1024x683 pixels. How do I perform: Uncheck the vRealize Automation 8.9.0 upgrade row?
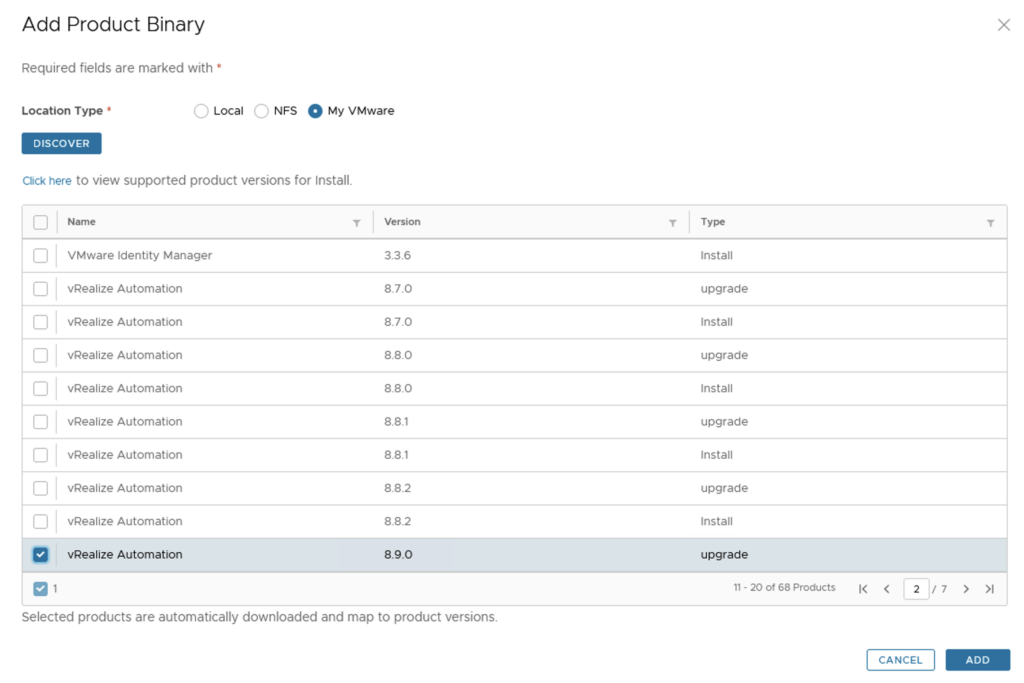tap(40, 555)
